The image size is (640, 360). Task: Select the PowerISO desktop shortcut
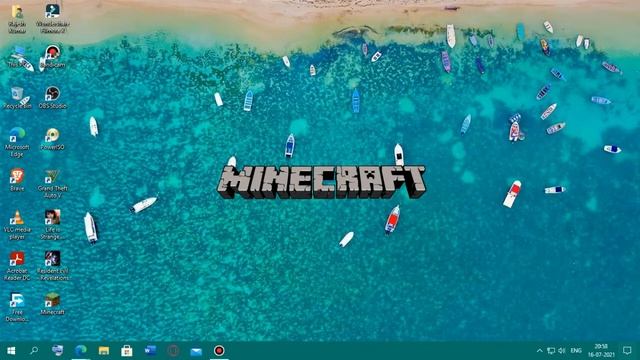53,139
